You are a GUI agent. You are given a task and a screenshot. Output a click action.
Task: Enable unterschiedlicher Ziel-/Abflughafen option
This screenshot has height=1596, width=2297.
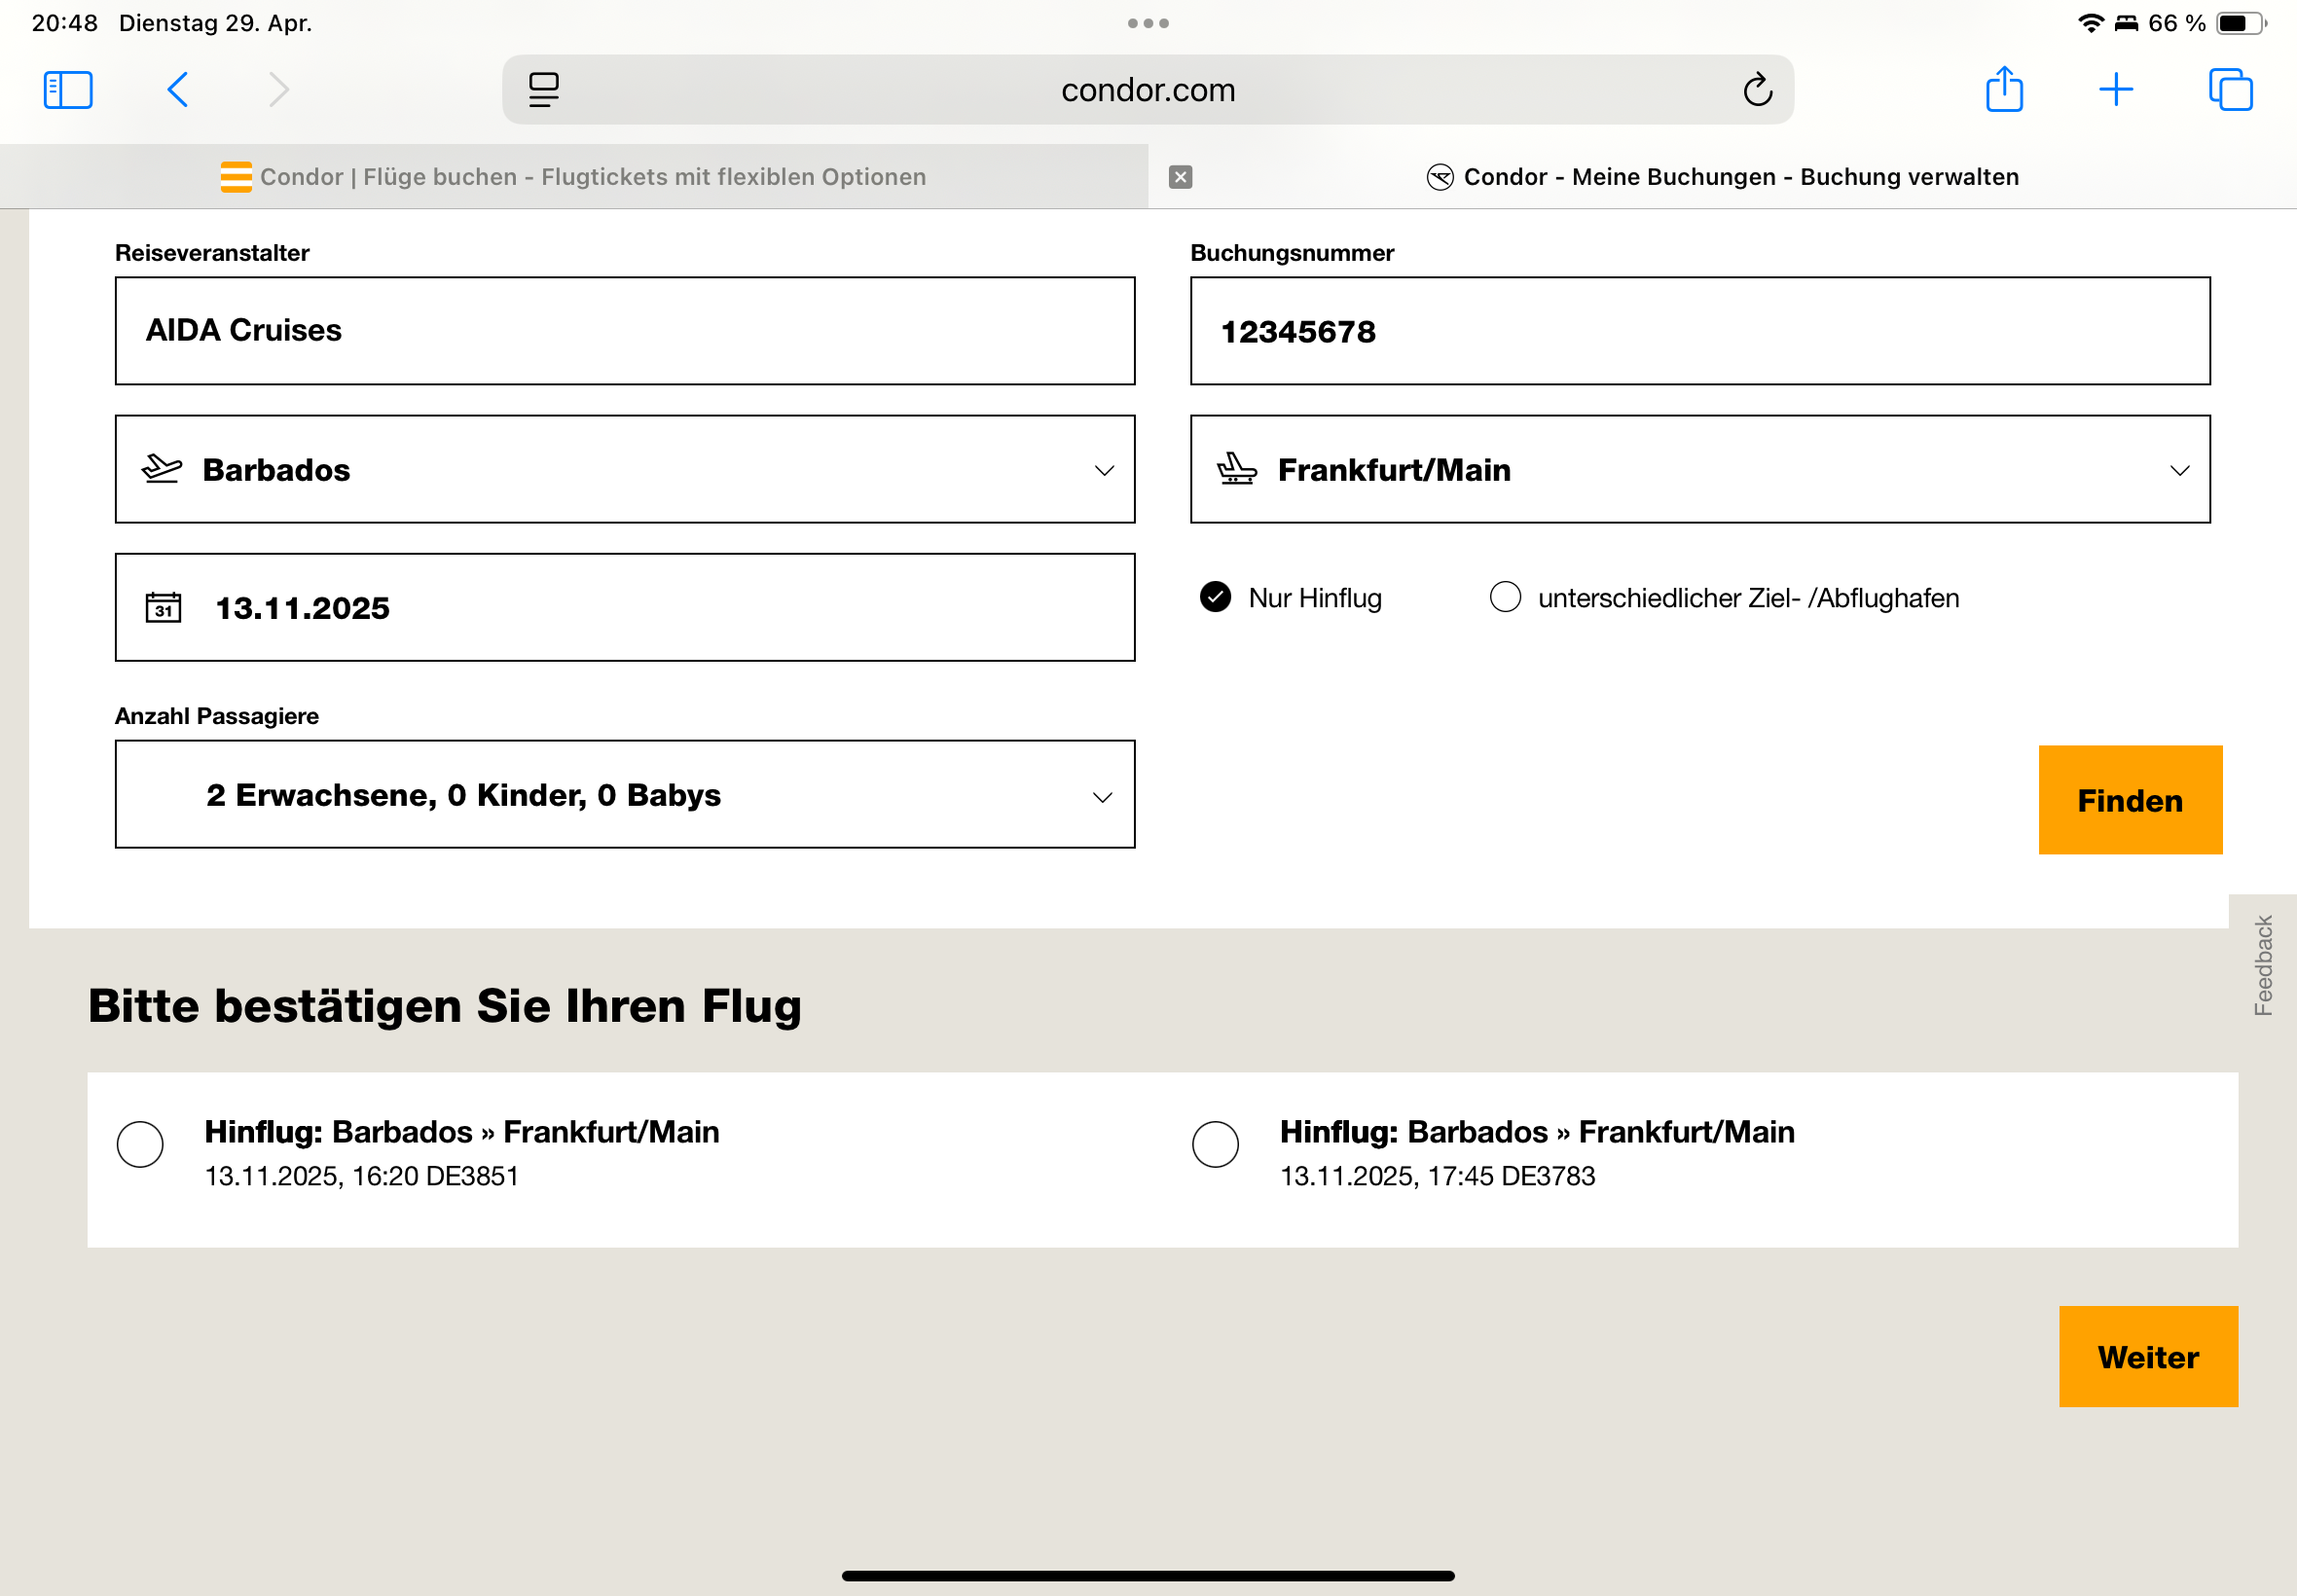(x=1505, y=597)
